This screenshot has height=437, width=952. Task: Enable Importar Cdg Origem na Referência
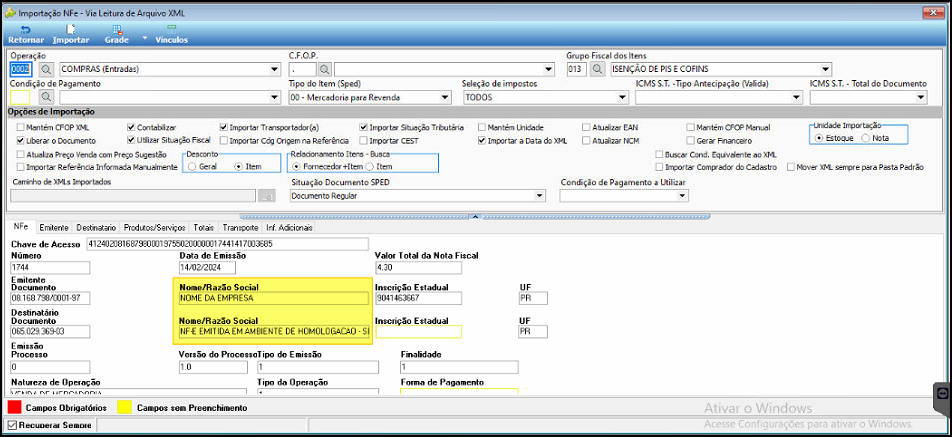[223, 140]
